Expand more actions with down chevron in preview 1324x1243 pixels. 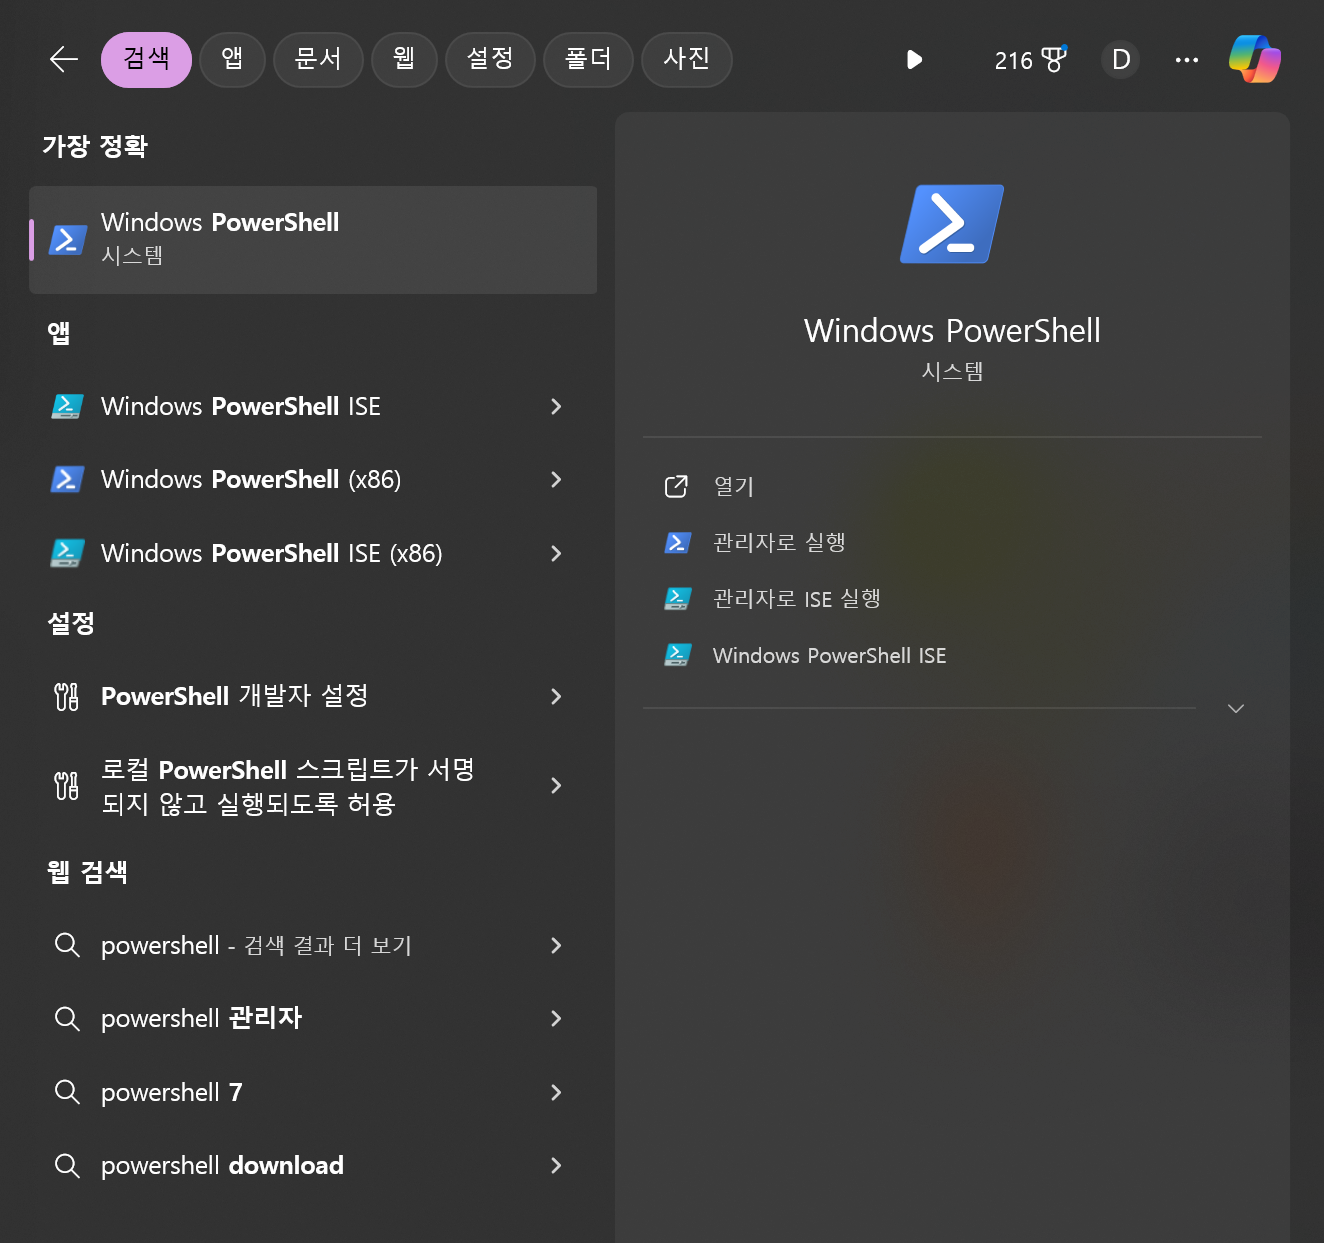coord(1236,708)
